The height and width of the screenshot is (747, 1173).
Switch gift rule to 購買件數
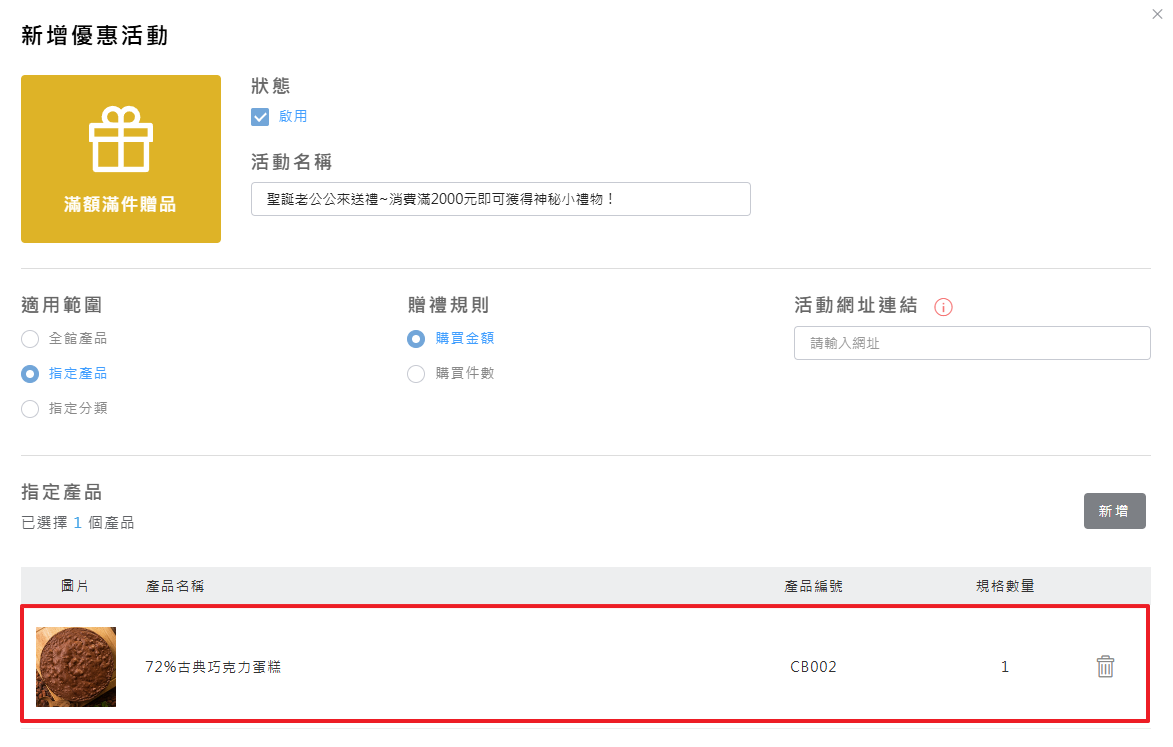pyautogui.click(x=416, y=374)
